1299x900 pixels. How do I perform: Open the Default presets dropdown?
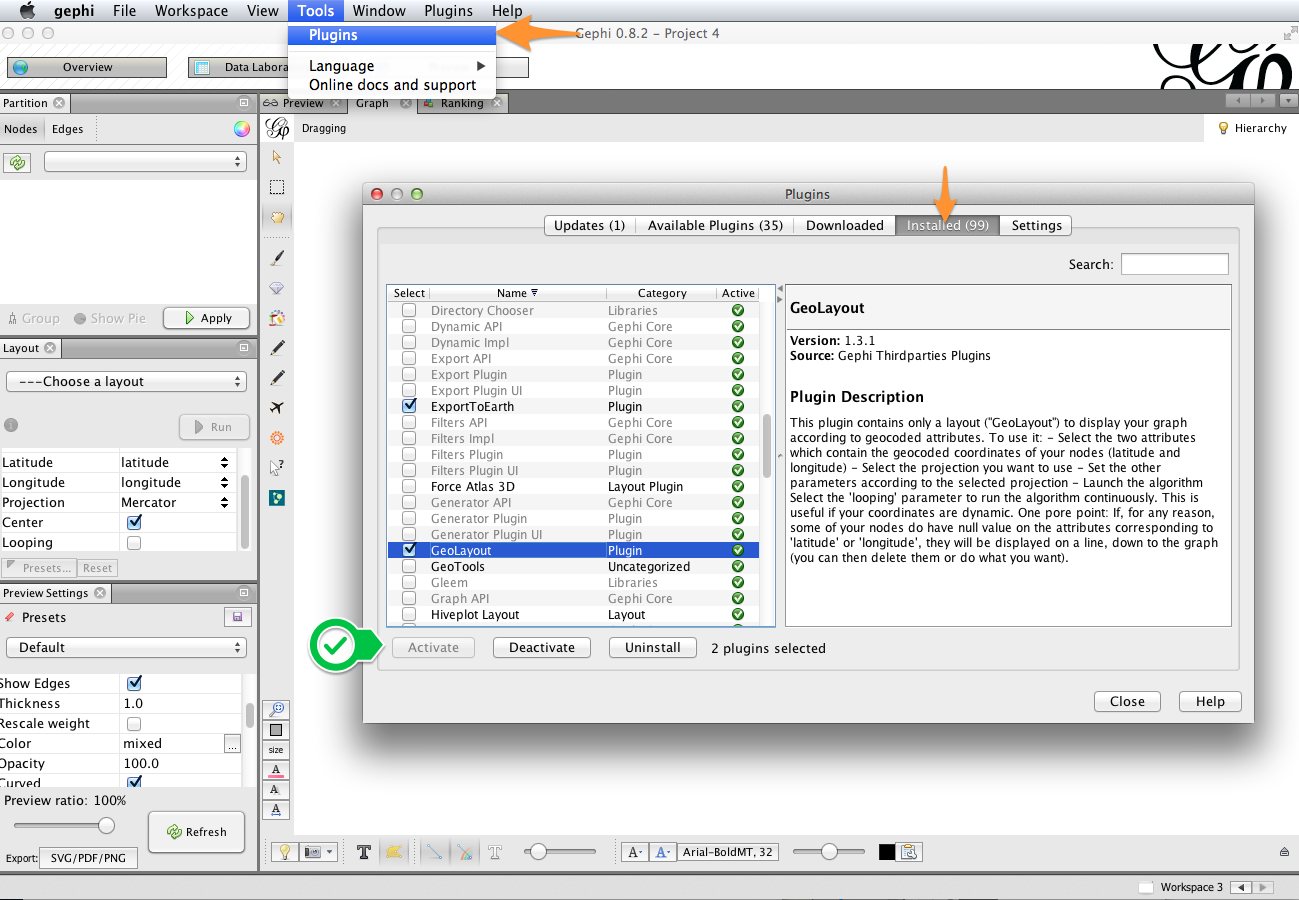click(x=126, y=647)
